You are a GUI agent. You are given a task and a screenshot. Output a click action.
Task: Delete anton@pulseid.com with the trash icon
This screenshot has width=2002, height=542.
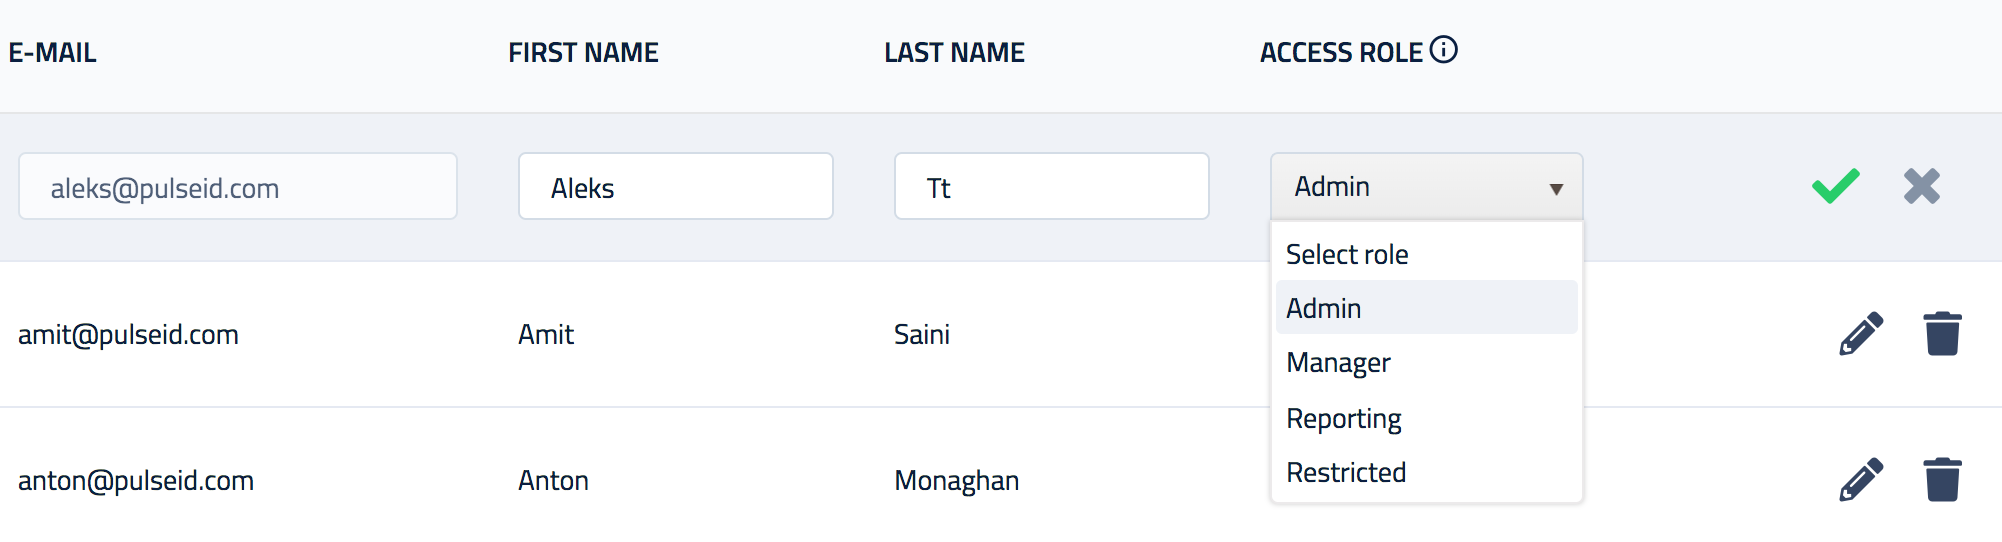pyautogui.click(x=1943, y=480)
